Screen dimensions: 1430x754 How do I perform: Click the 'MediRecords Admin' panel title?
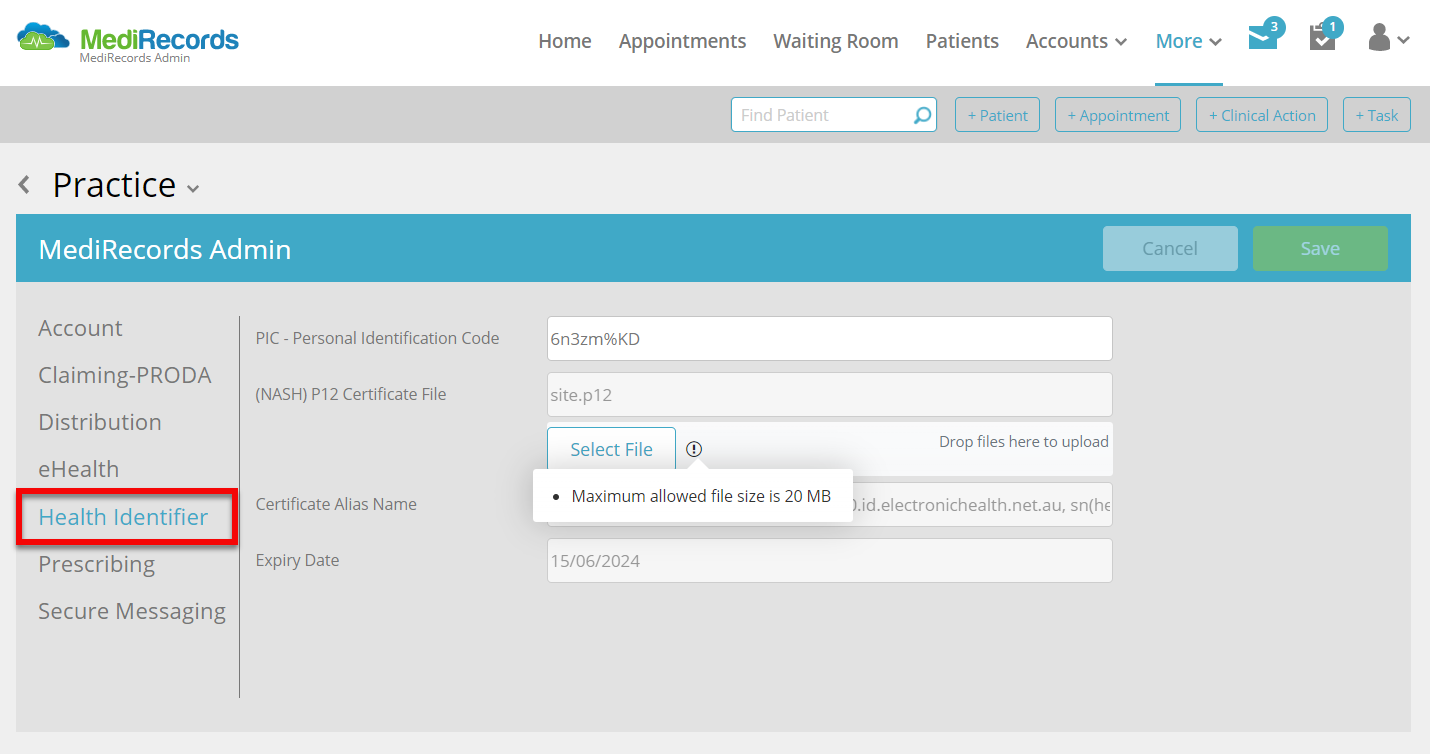(x=165, y=249)
